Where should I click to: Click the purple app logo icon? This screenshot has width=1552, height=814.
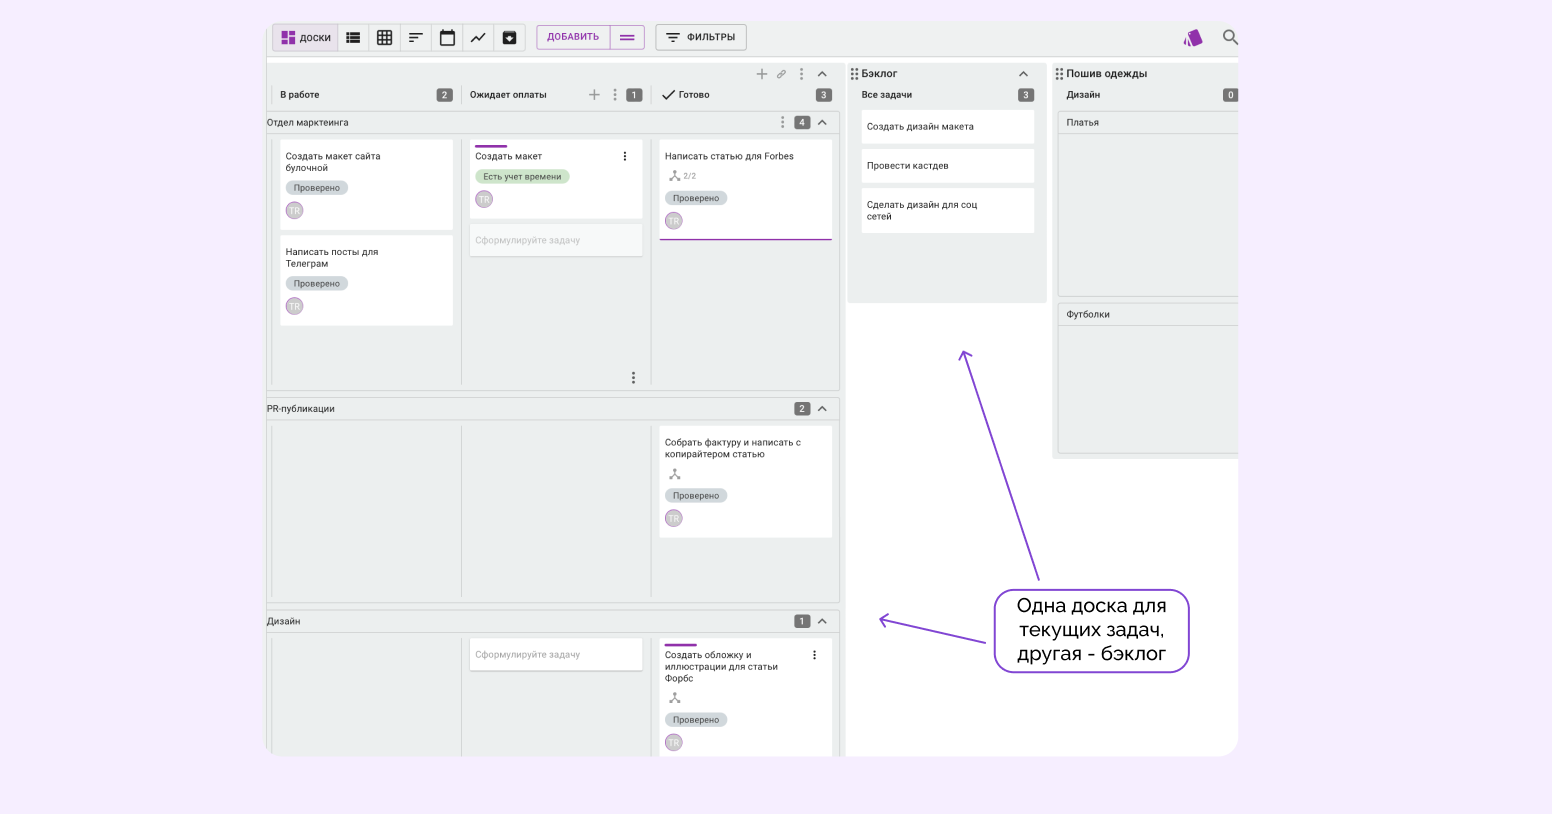tap(1193, 38)
